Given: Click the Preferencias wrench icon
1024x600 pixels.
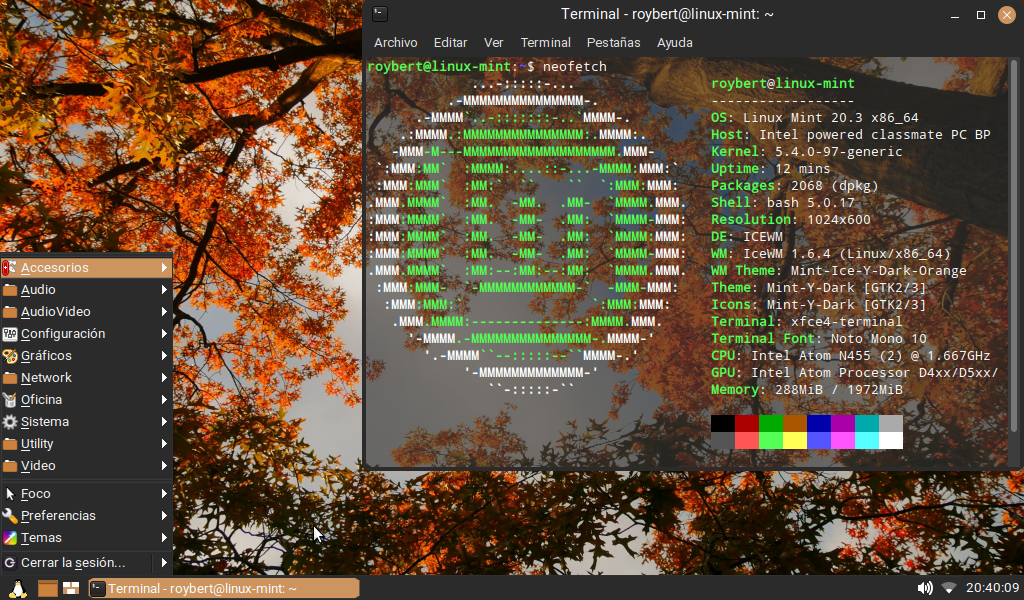Looking at the screenshot, I should [10, 516].
